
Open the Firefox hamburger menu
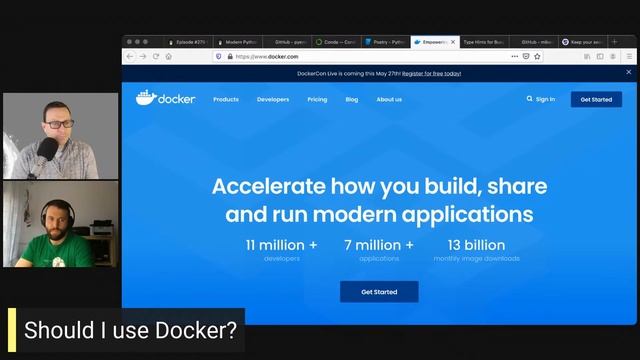point(629,56)
